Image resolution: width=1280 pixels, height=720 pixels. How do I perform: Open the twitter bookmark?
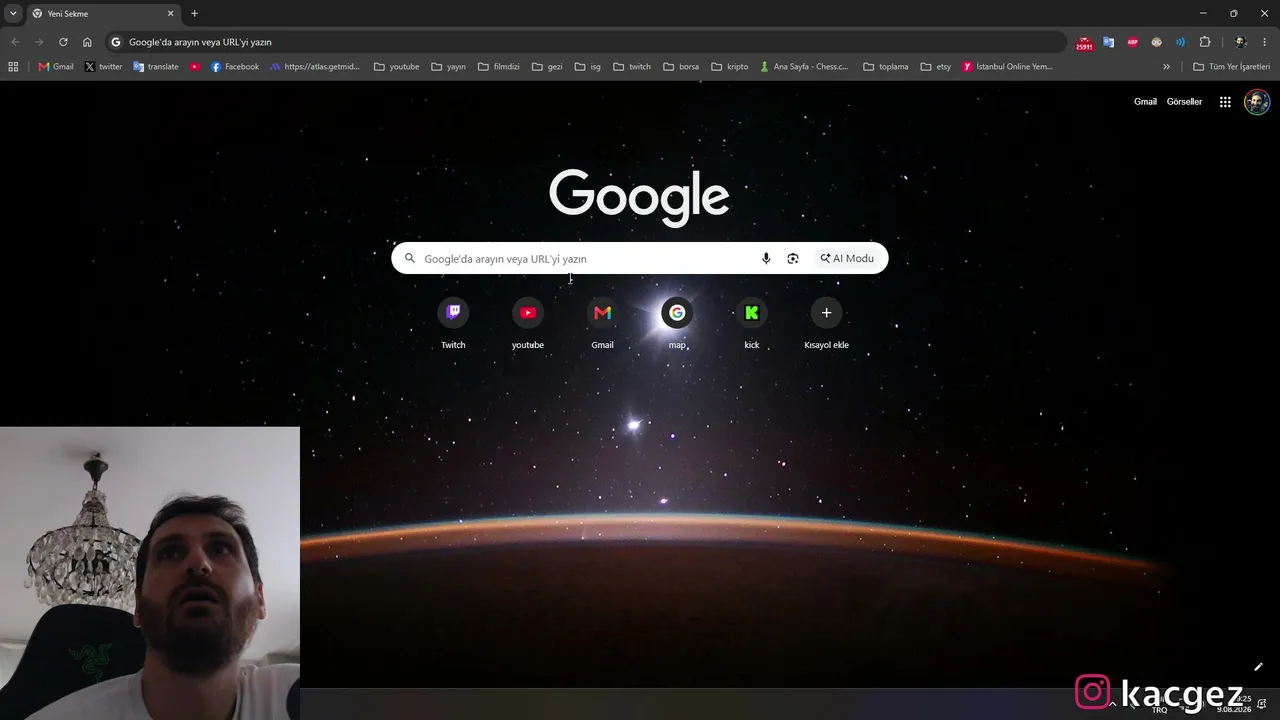tap(104, 67)
